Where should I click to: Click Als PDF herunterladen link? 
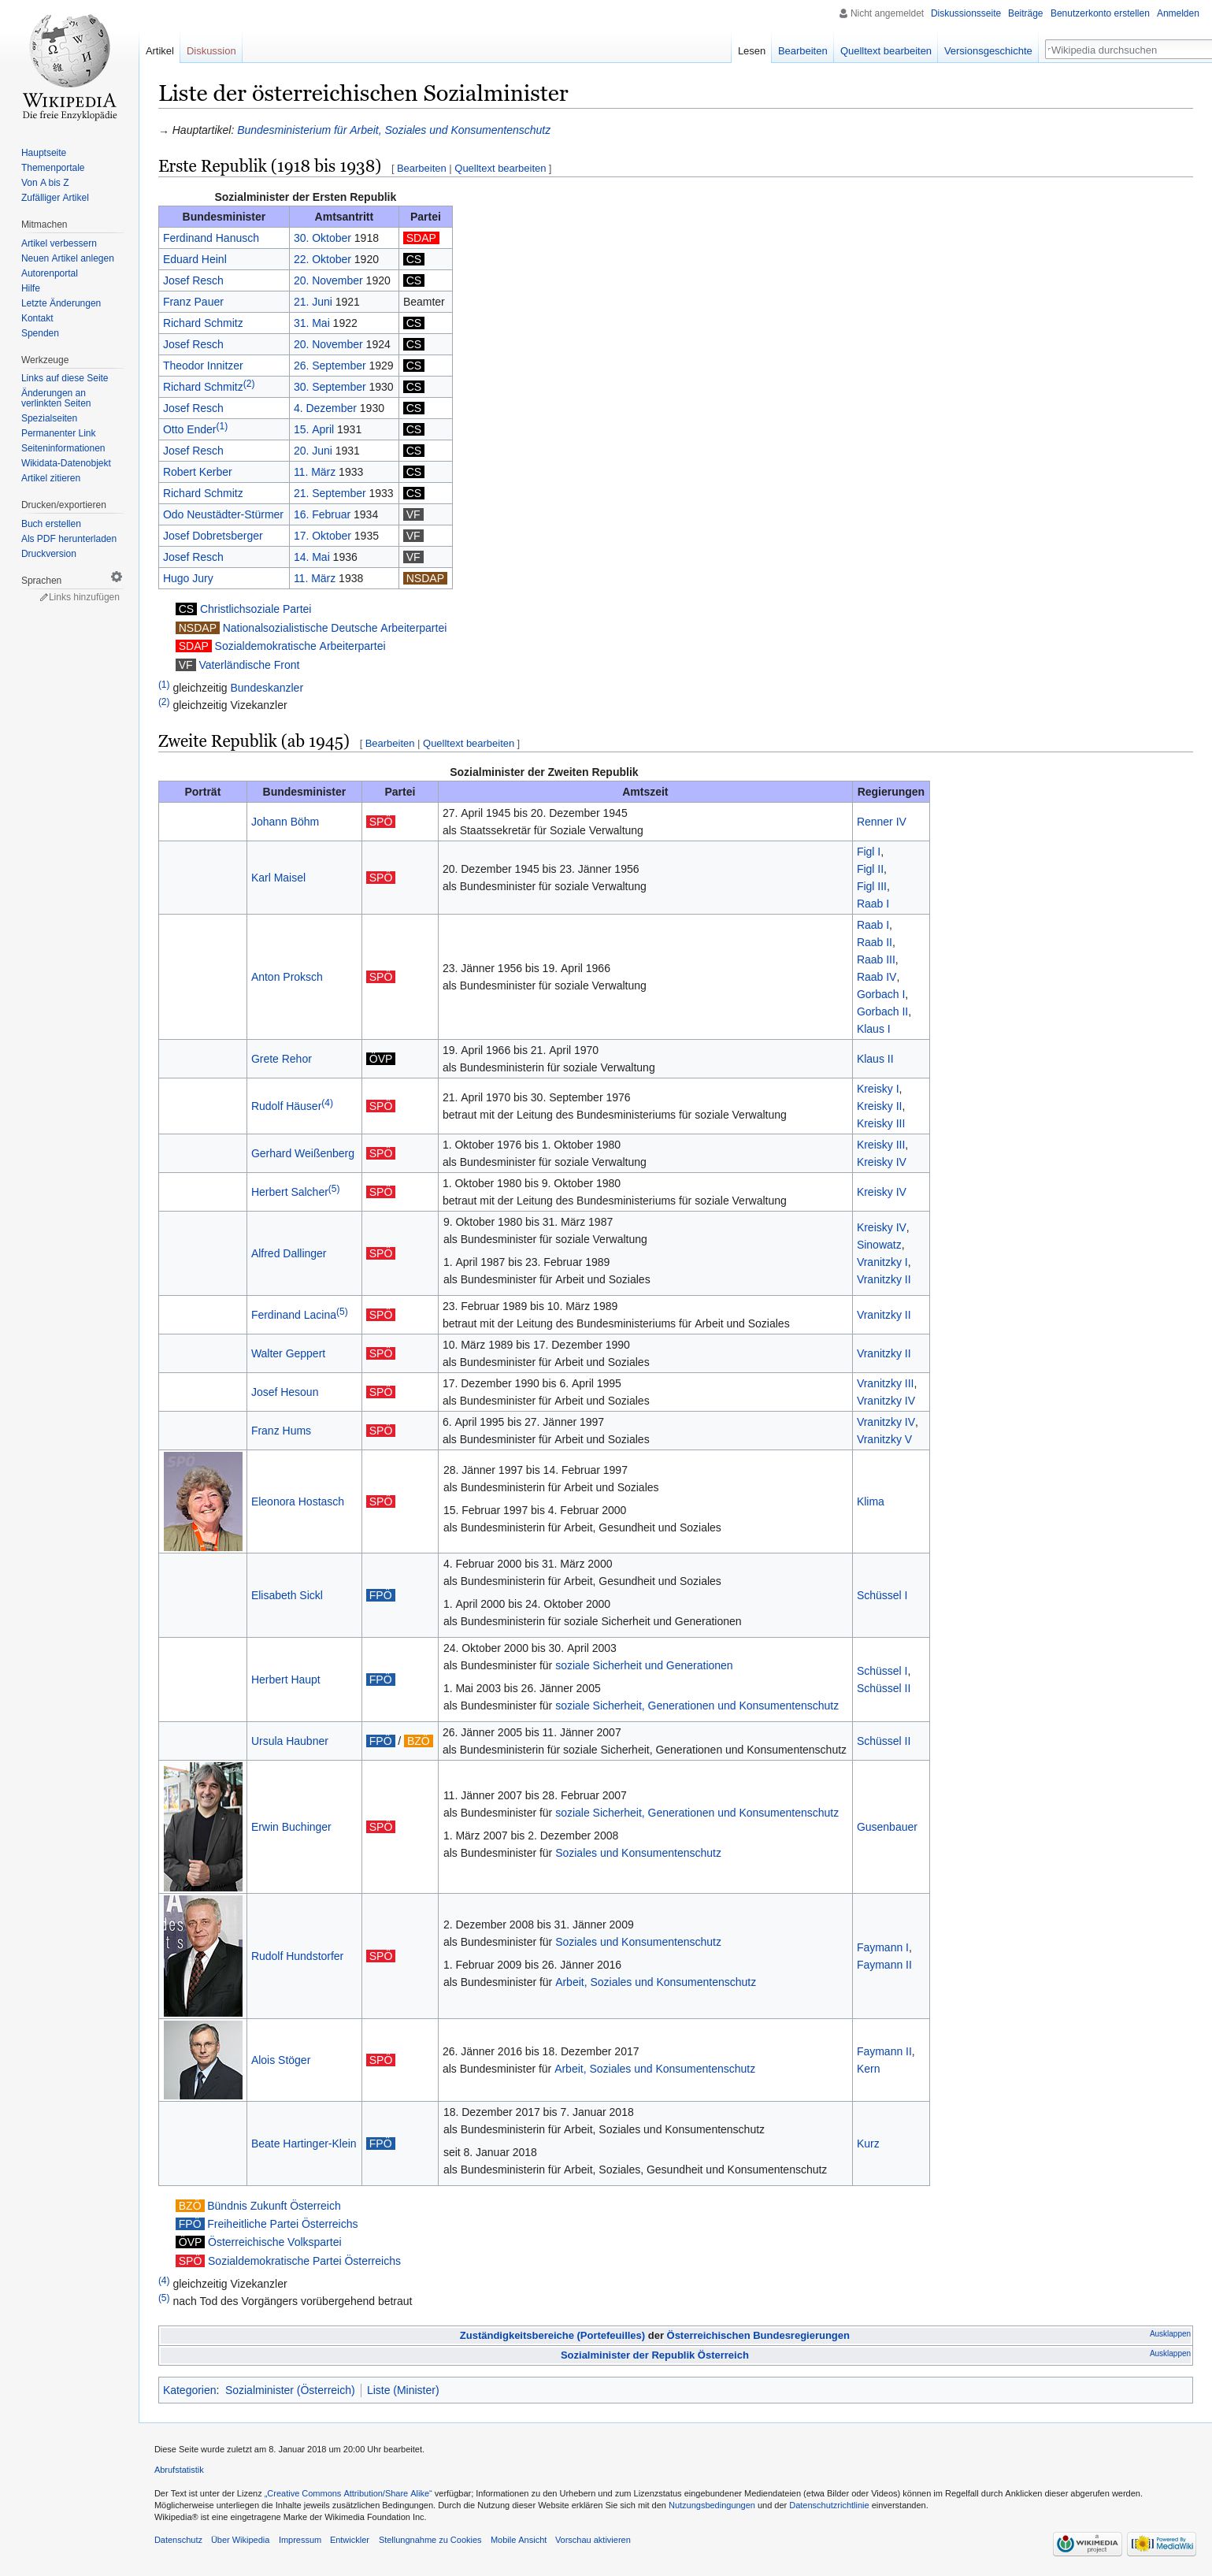click(69, 539)
